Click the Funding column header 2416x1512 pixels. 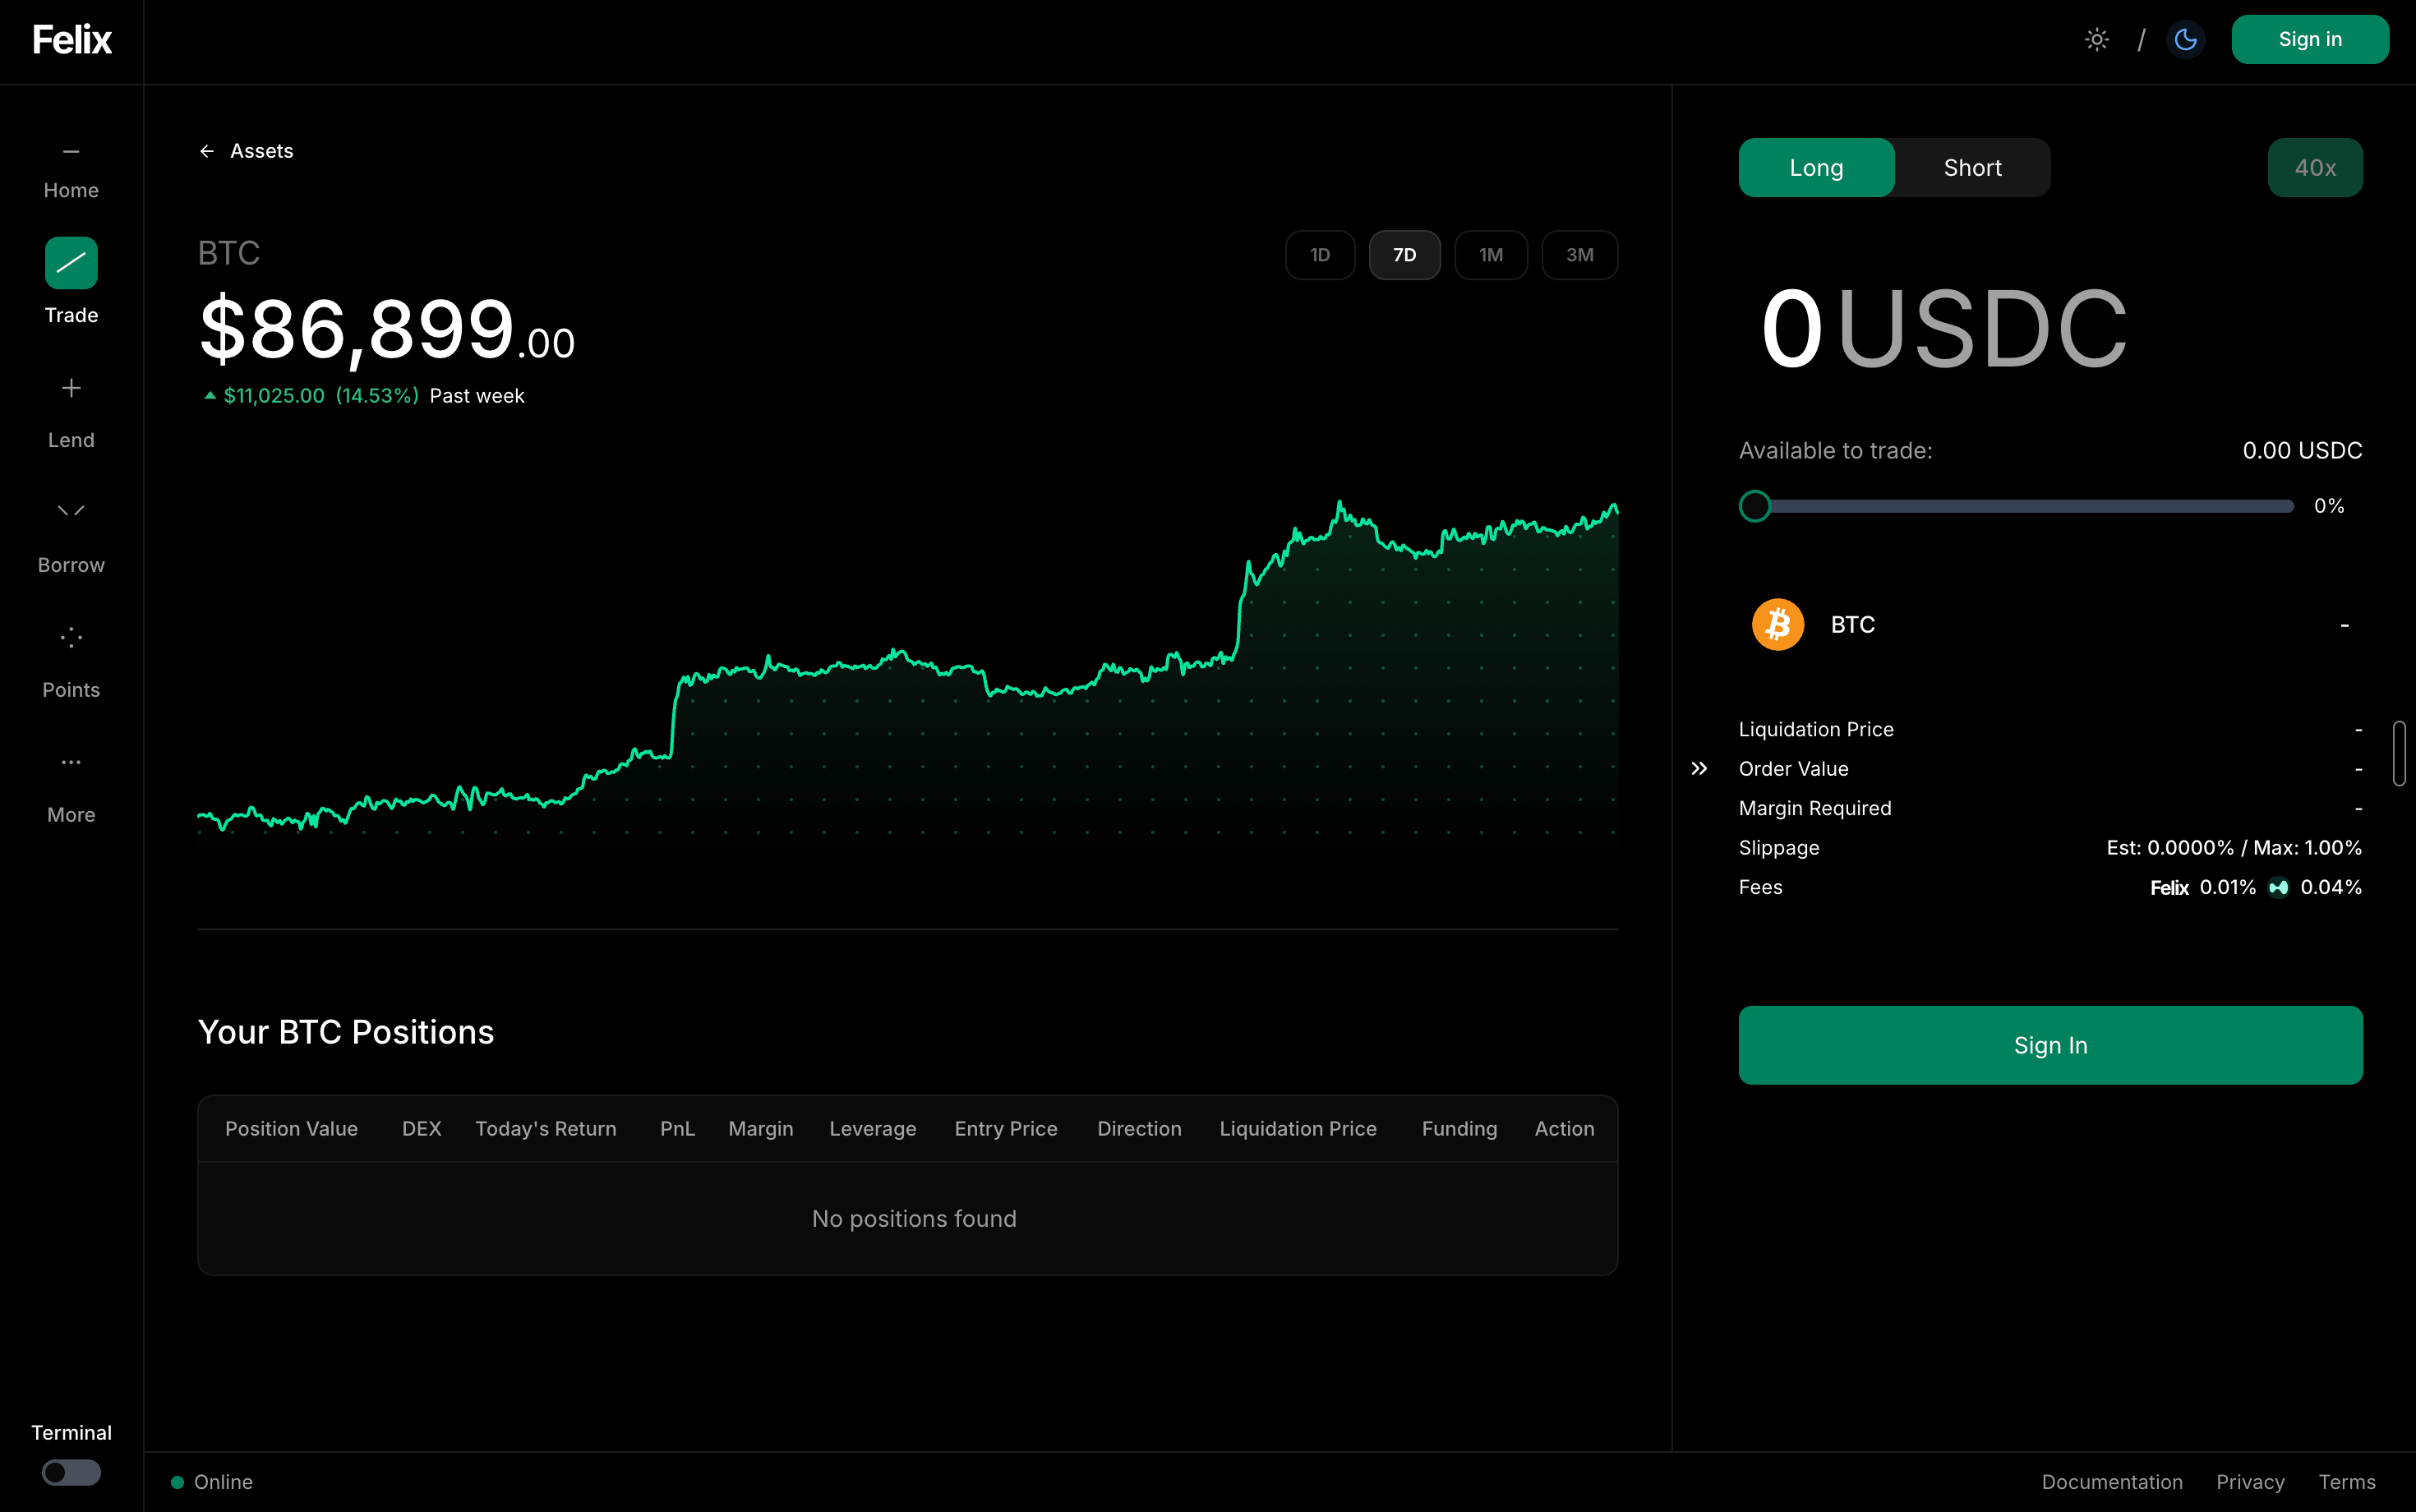click(1459, 1129)
